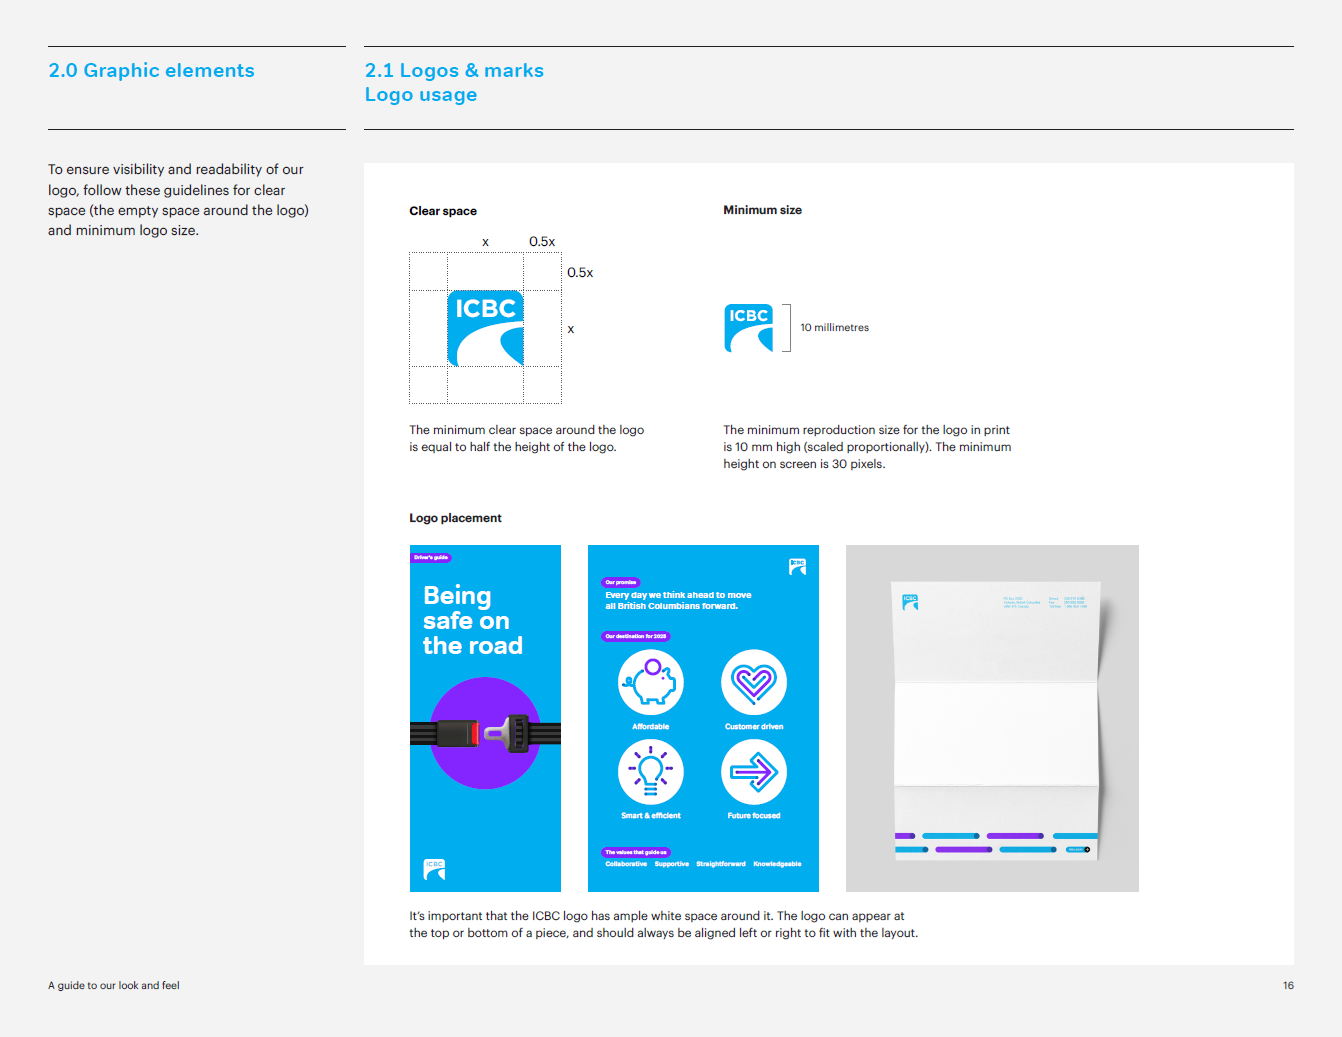Click the word "Knowledgeable" on the poster
Image resolution: width=1342 pixels, height=1037 pixels.
pyautogui.click(x=777, y=864)
